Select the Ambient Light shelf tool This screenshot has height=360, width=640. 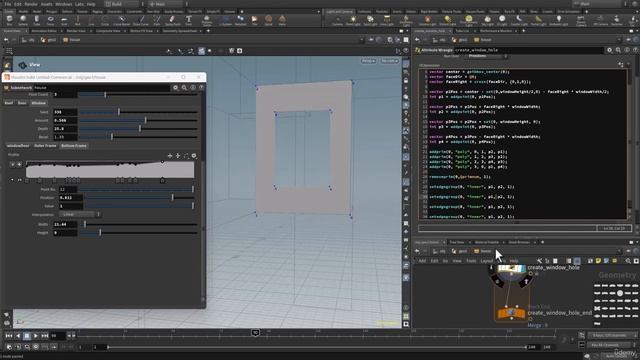point(559,20)
